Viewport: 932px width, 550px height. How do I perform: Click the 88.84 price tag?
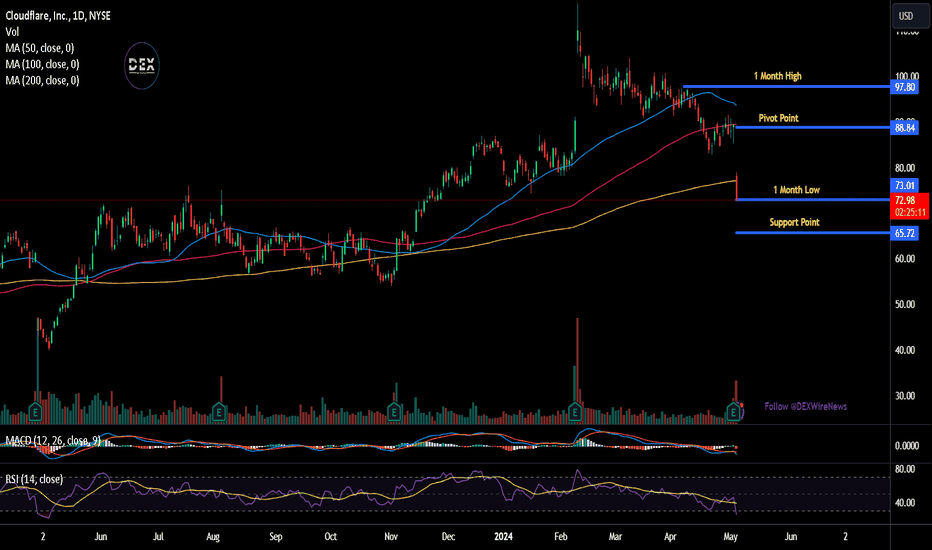click(x=905, y=128)
